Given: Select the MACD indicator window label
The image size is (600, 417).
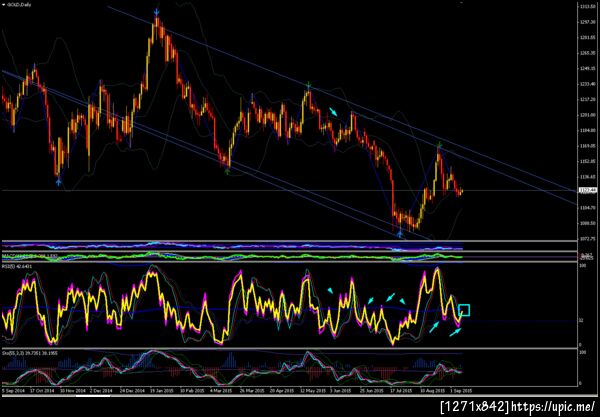Looking at the screenshot, I should (x=30, y=255).
